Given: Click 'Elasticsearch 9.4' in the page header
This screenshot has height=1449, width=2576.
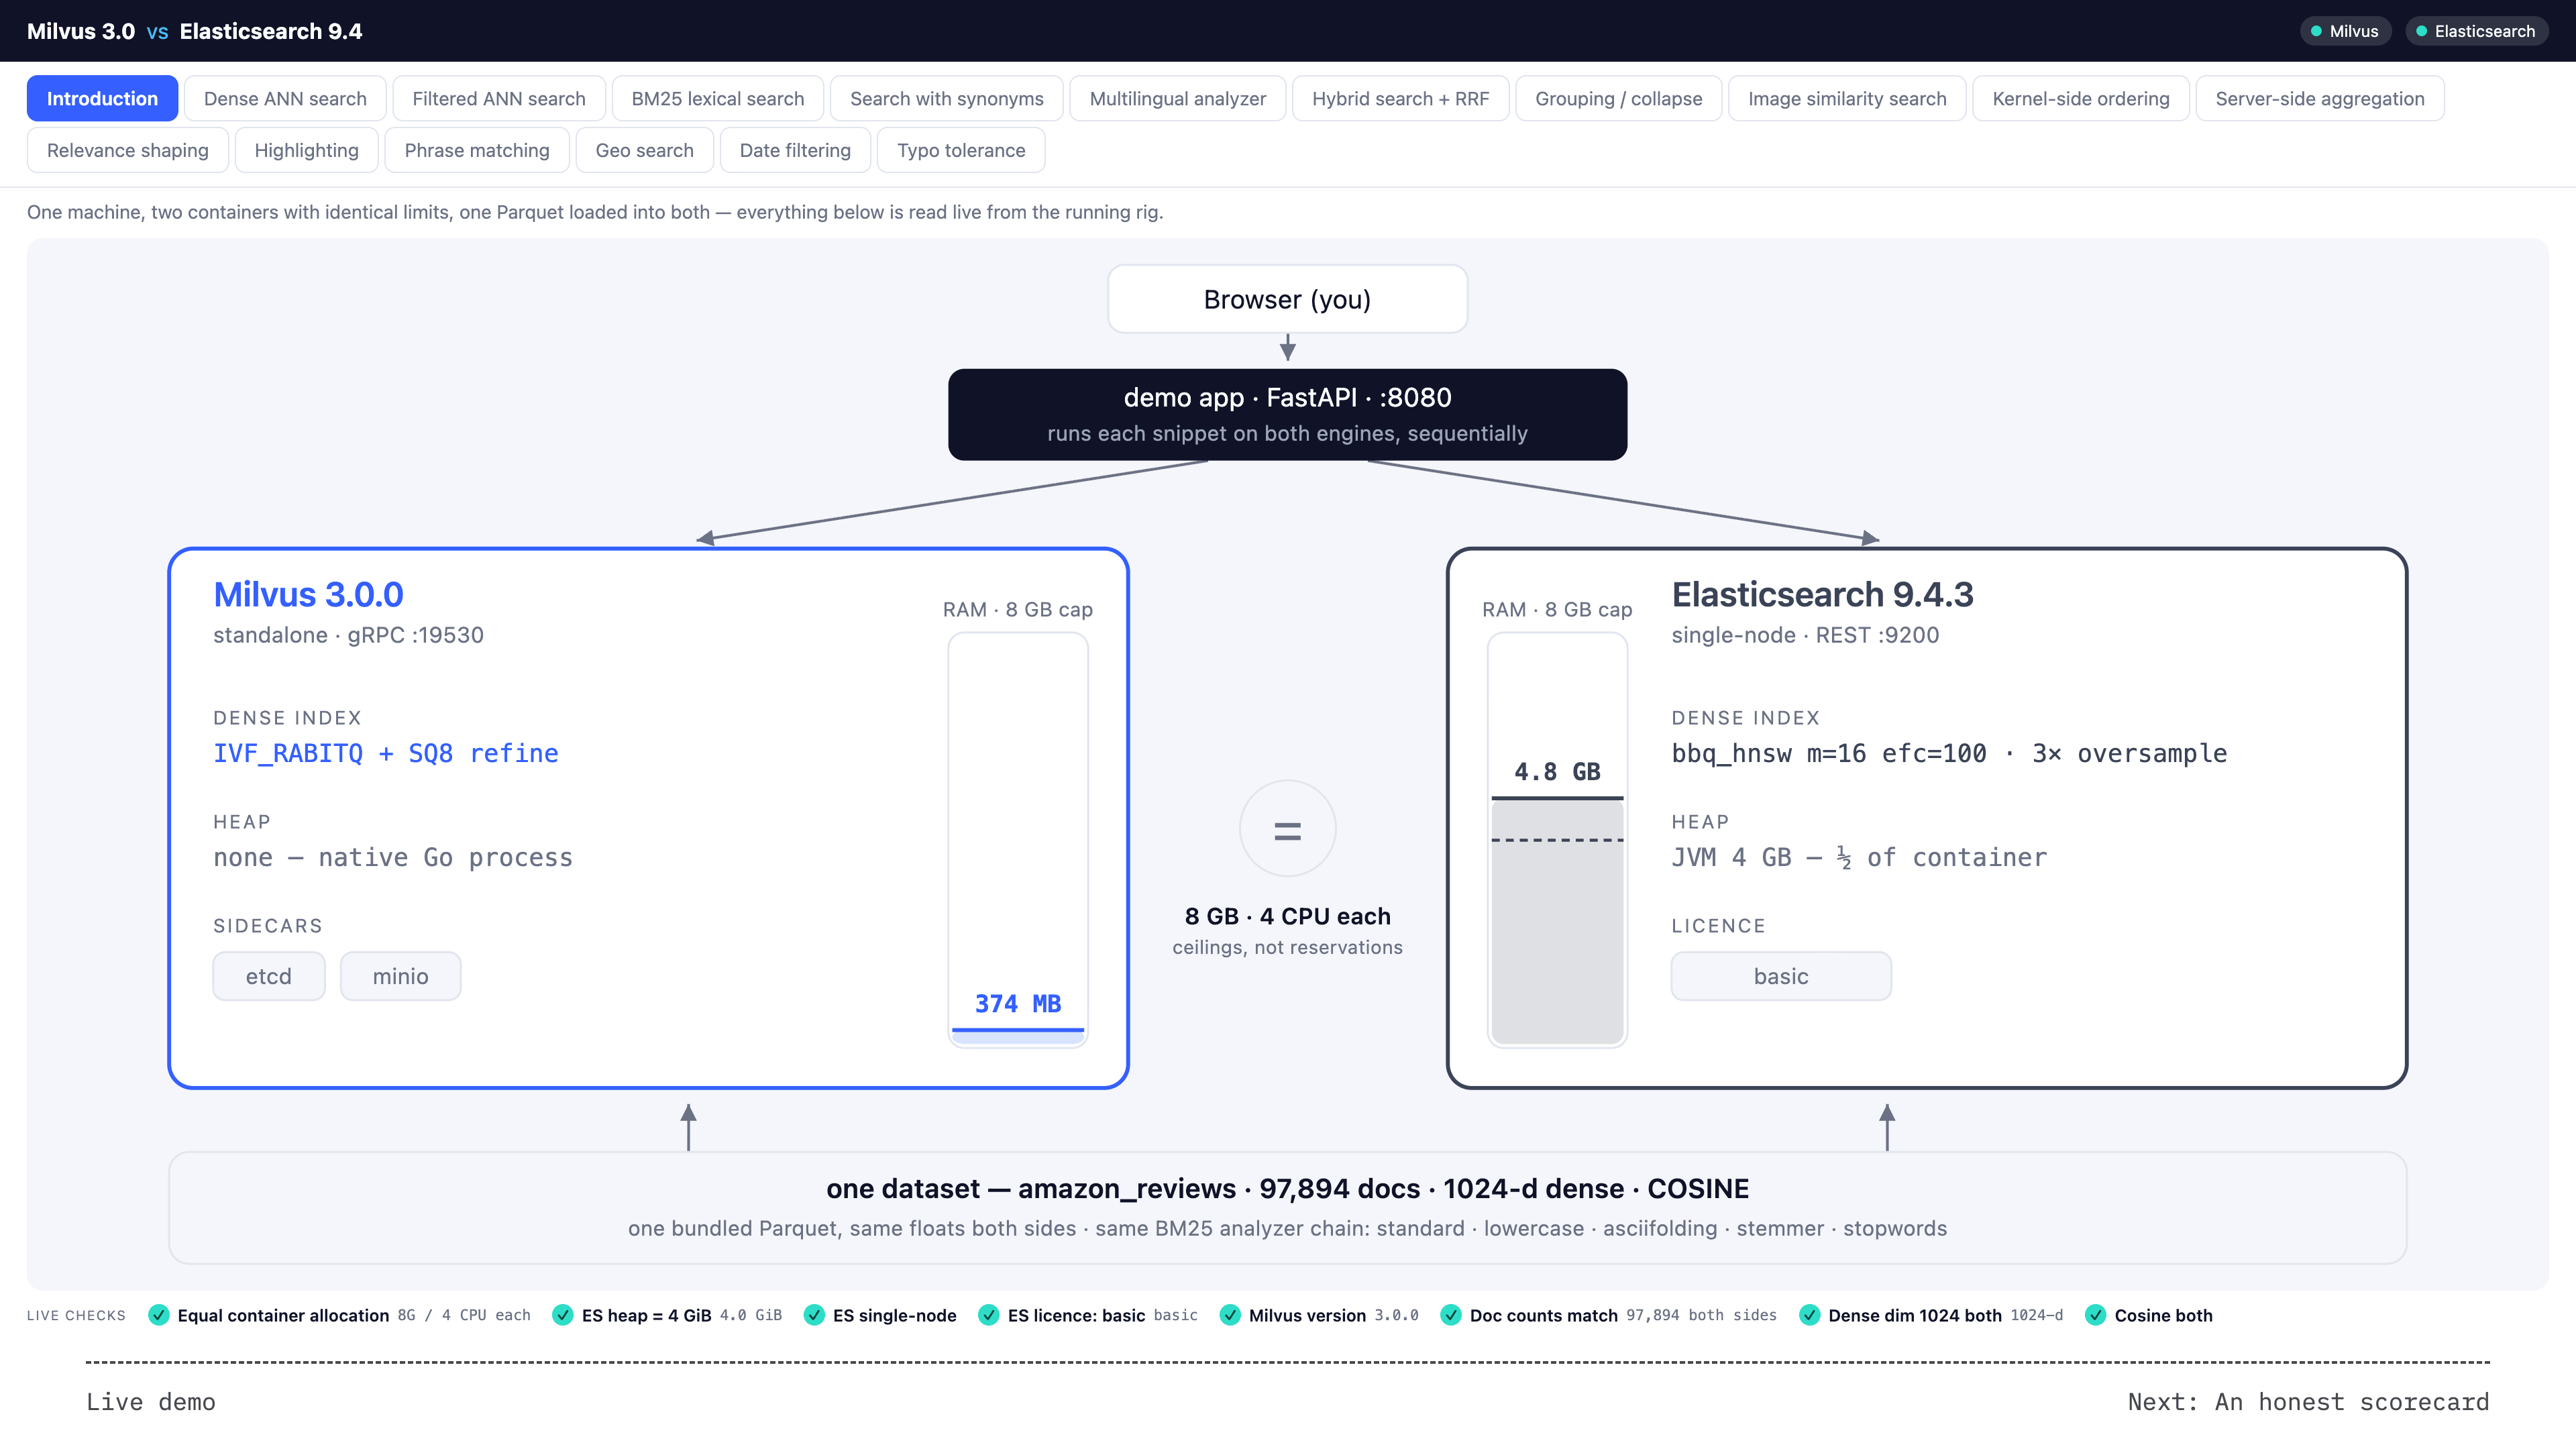Looking at the screenshot, I should click(x=271, y=31).
